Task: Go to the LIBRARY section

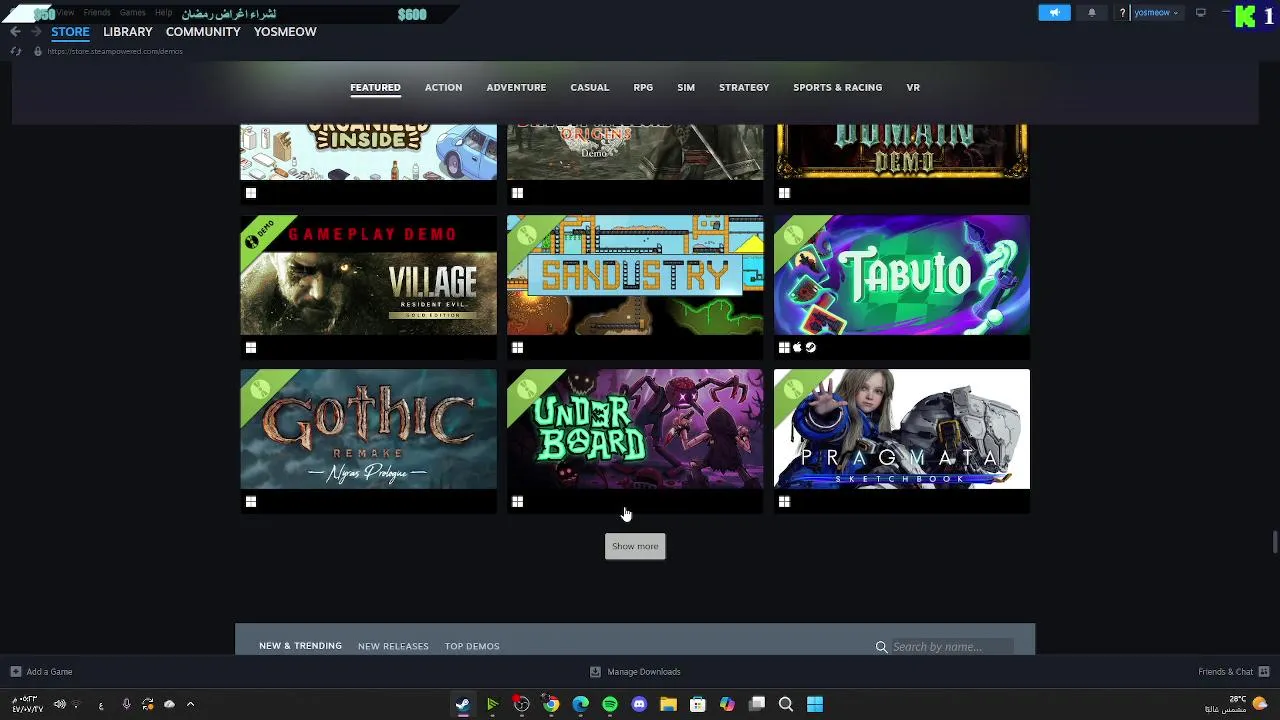Action: [128, 32]
